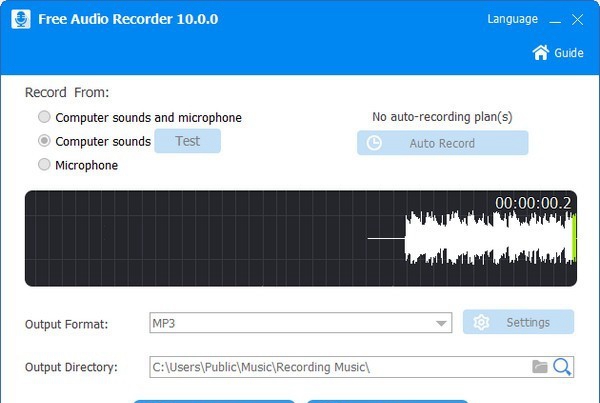Minimize the Free Audio Recorder window
Screen dimensions: 600x403
[555, 20]
